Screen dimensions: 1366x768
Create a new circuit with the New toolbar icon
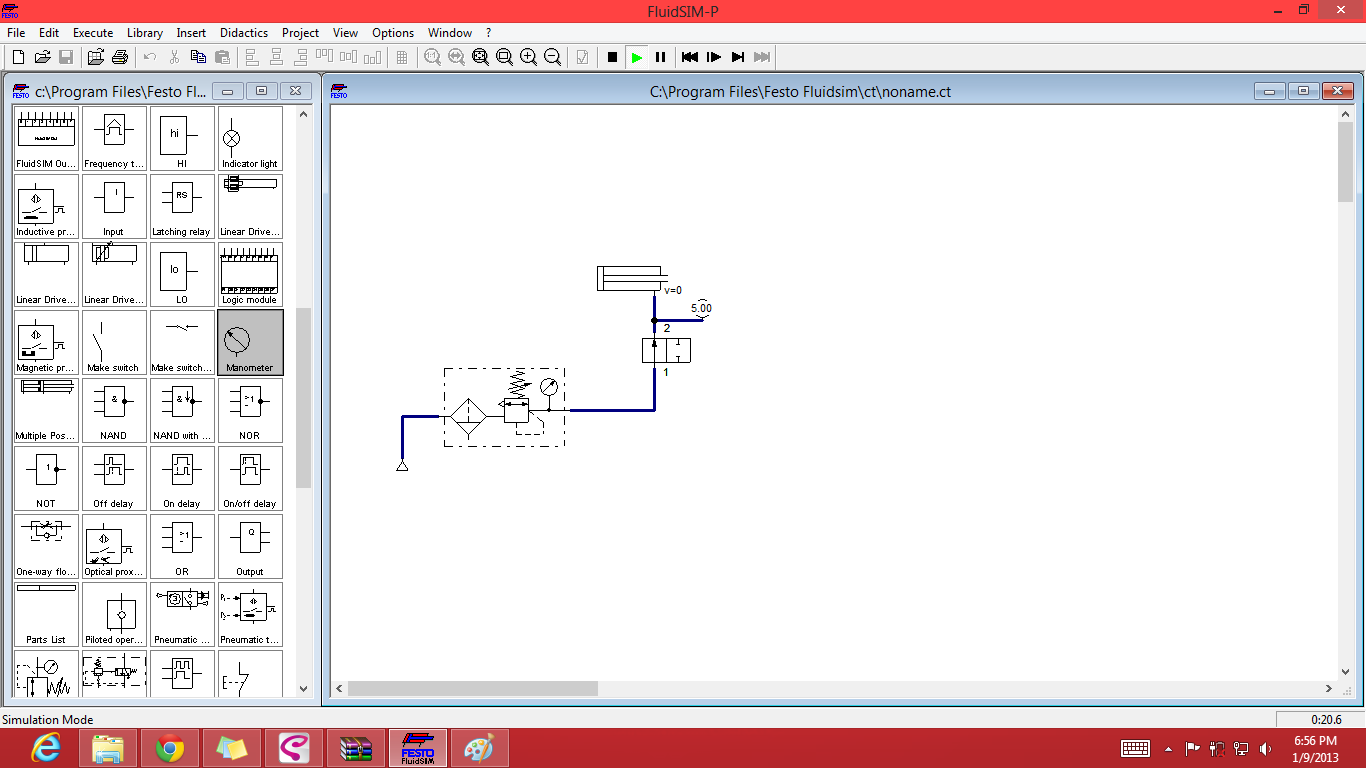[18, 57]
